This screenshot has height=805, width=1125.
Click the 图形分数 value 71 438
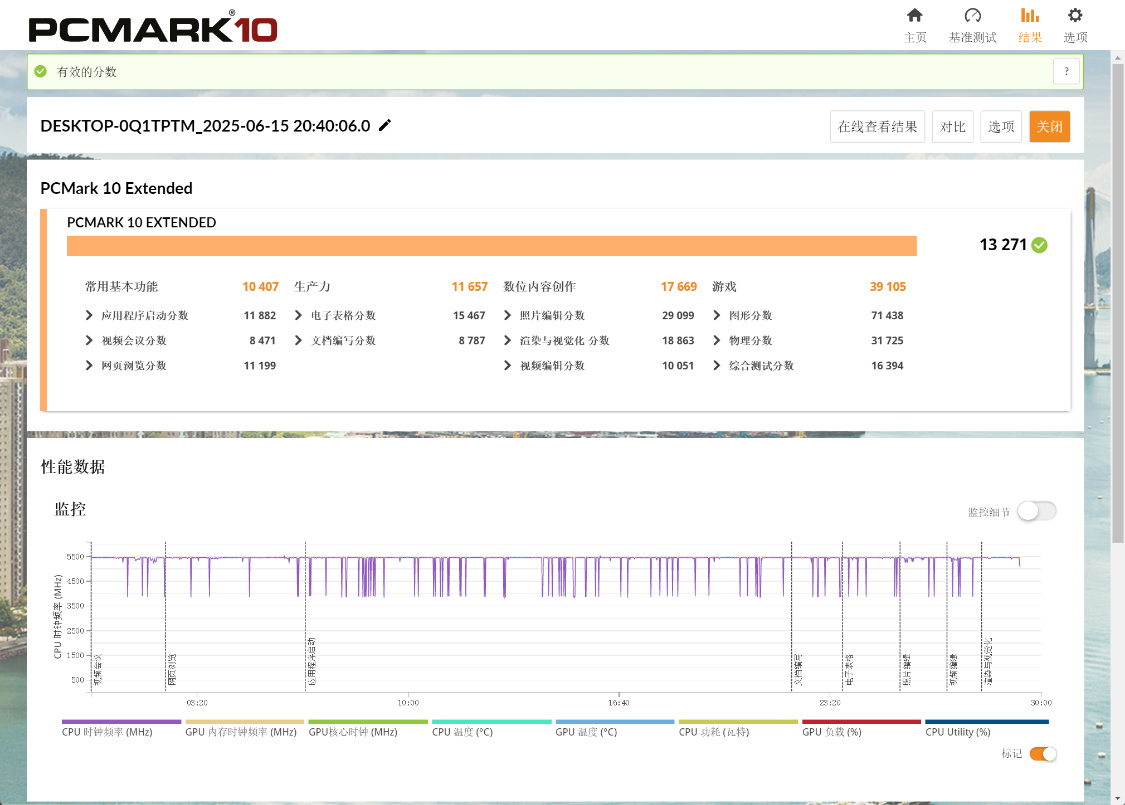click(887, 315)
